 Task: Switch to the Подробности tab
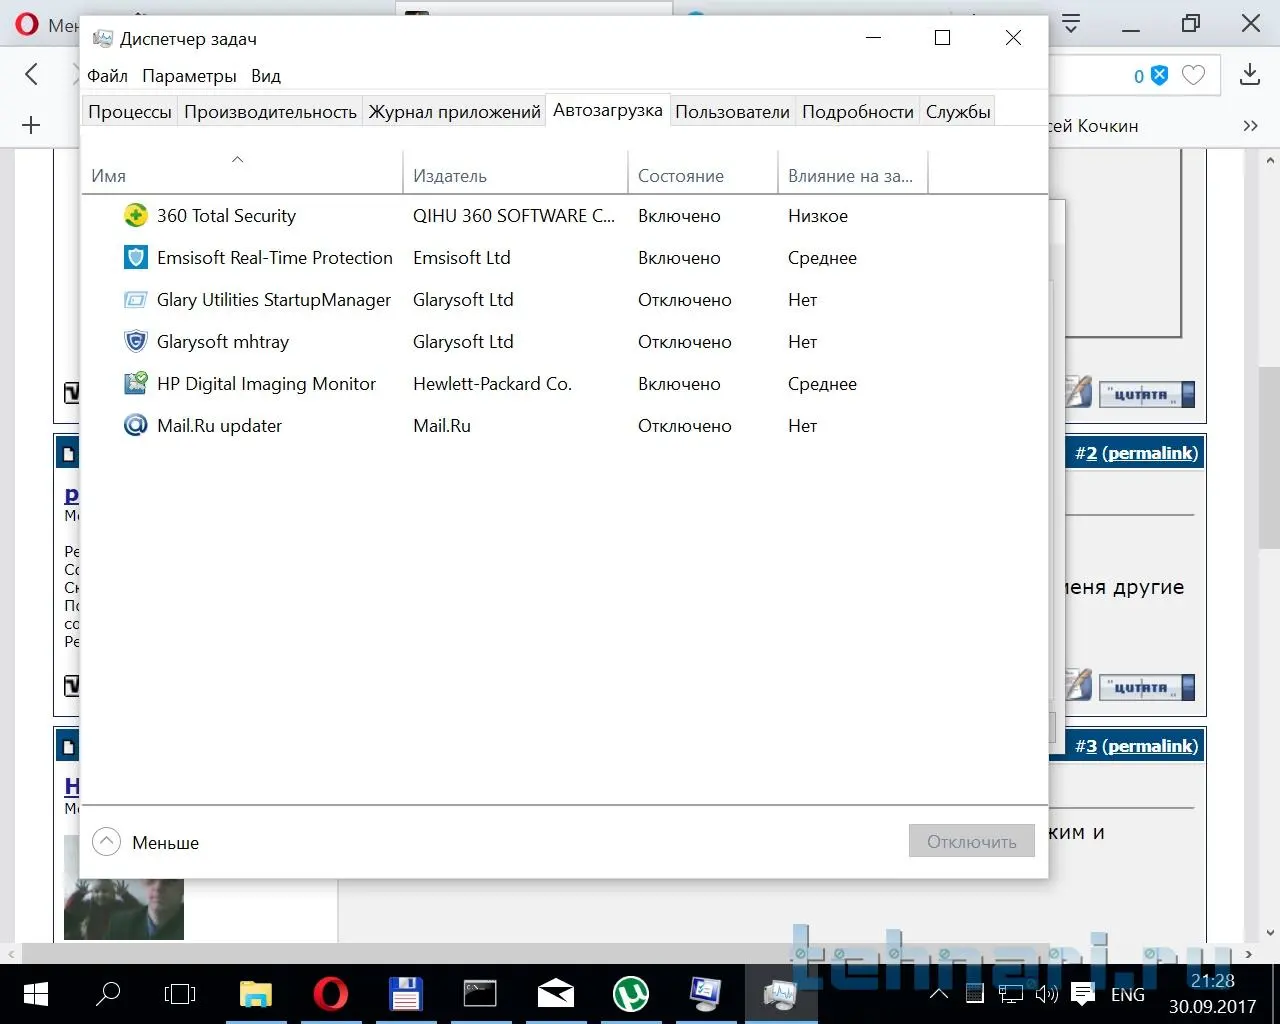(858, 112)
